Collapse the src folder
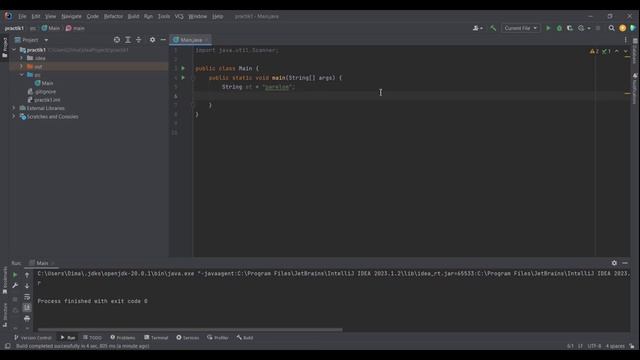 point(22,75)
